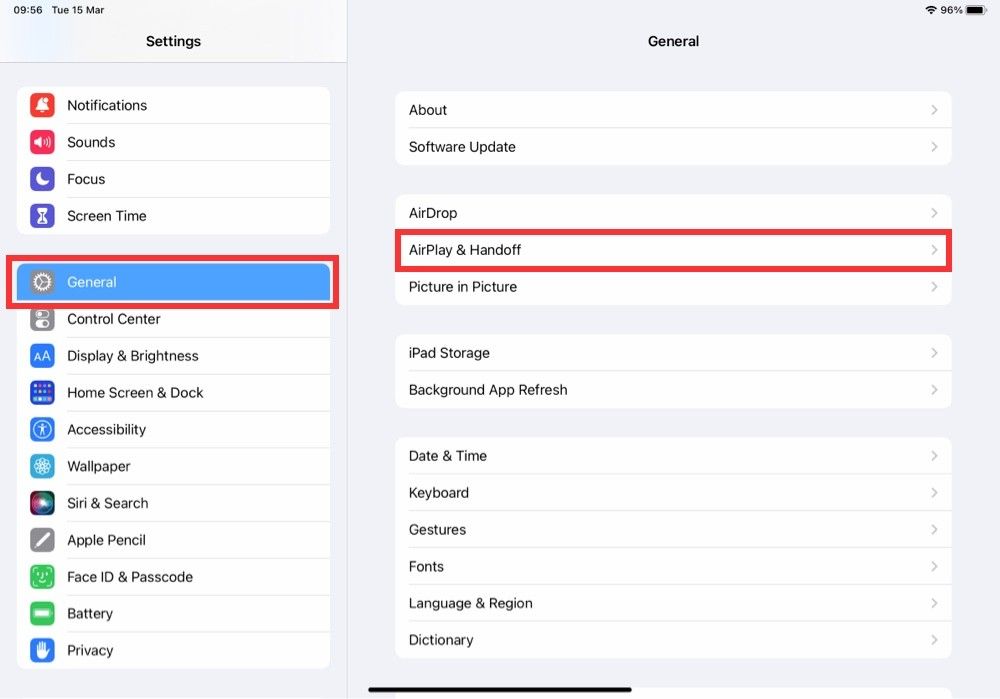Select the Screen Time hourglass icon
Screen dimensions: 1000x699
pos(42,216)
